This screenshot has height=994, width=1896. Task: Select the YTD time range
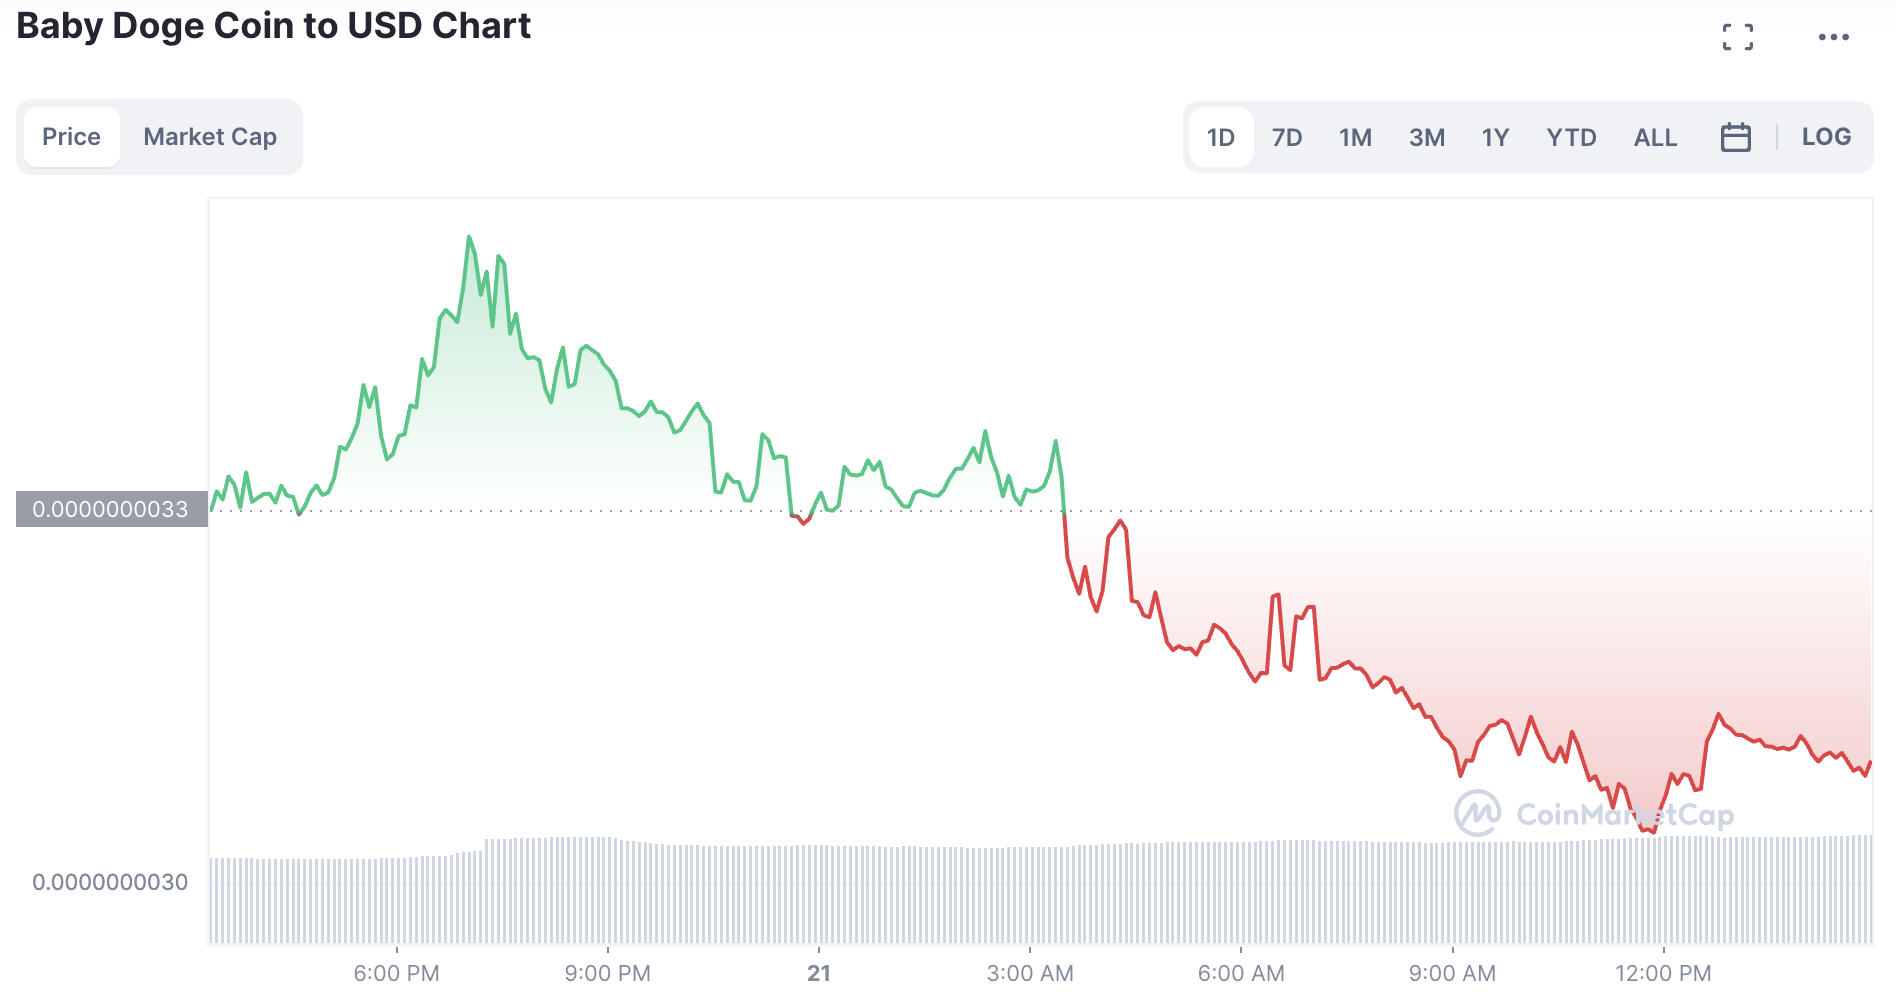(1571, 137)
